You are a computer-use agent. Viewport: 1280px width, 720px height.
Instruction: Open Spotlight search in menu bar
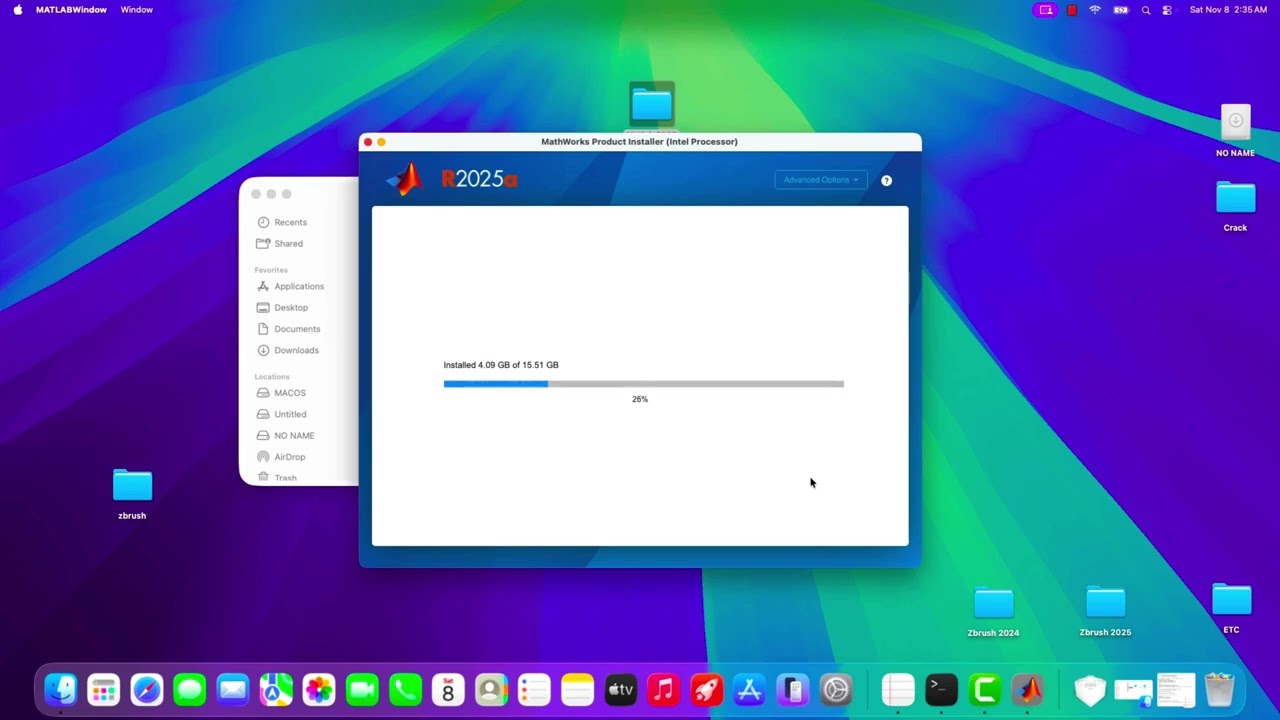click(1146, 10)
